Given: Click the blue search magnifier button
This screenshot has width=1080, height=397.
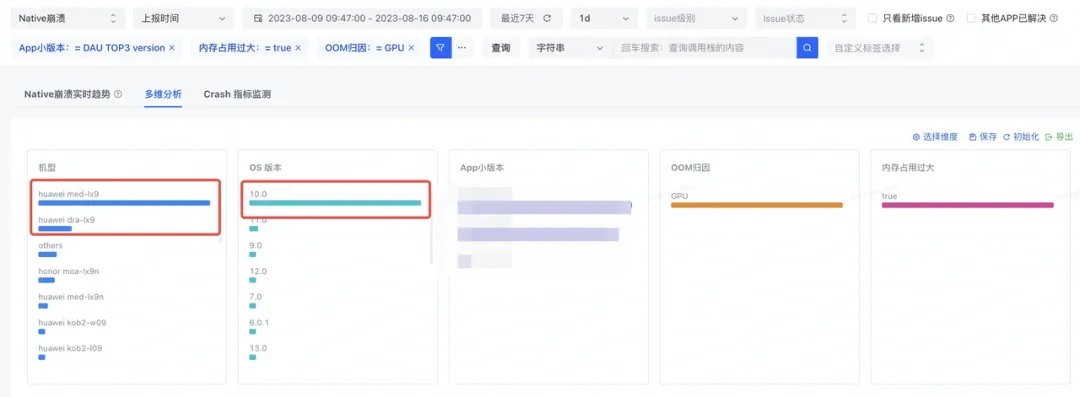Looking at the screenshot, I should pyautogui.click(x=807, y=48).
